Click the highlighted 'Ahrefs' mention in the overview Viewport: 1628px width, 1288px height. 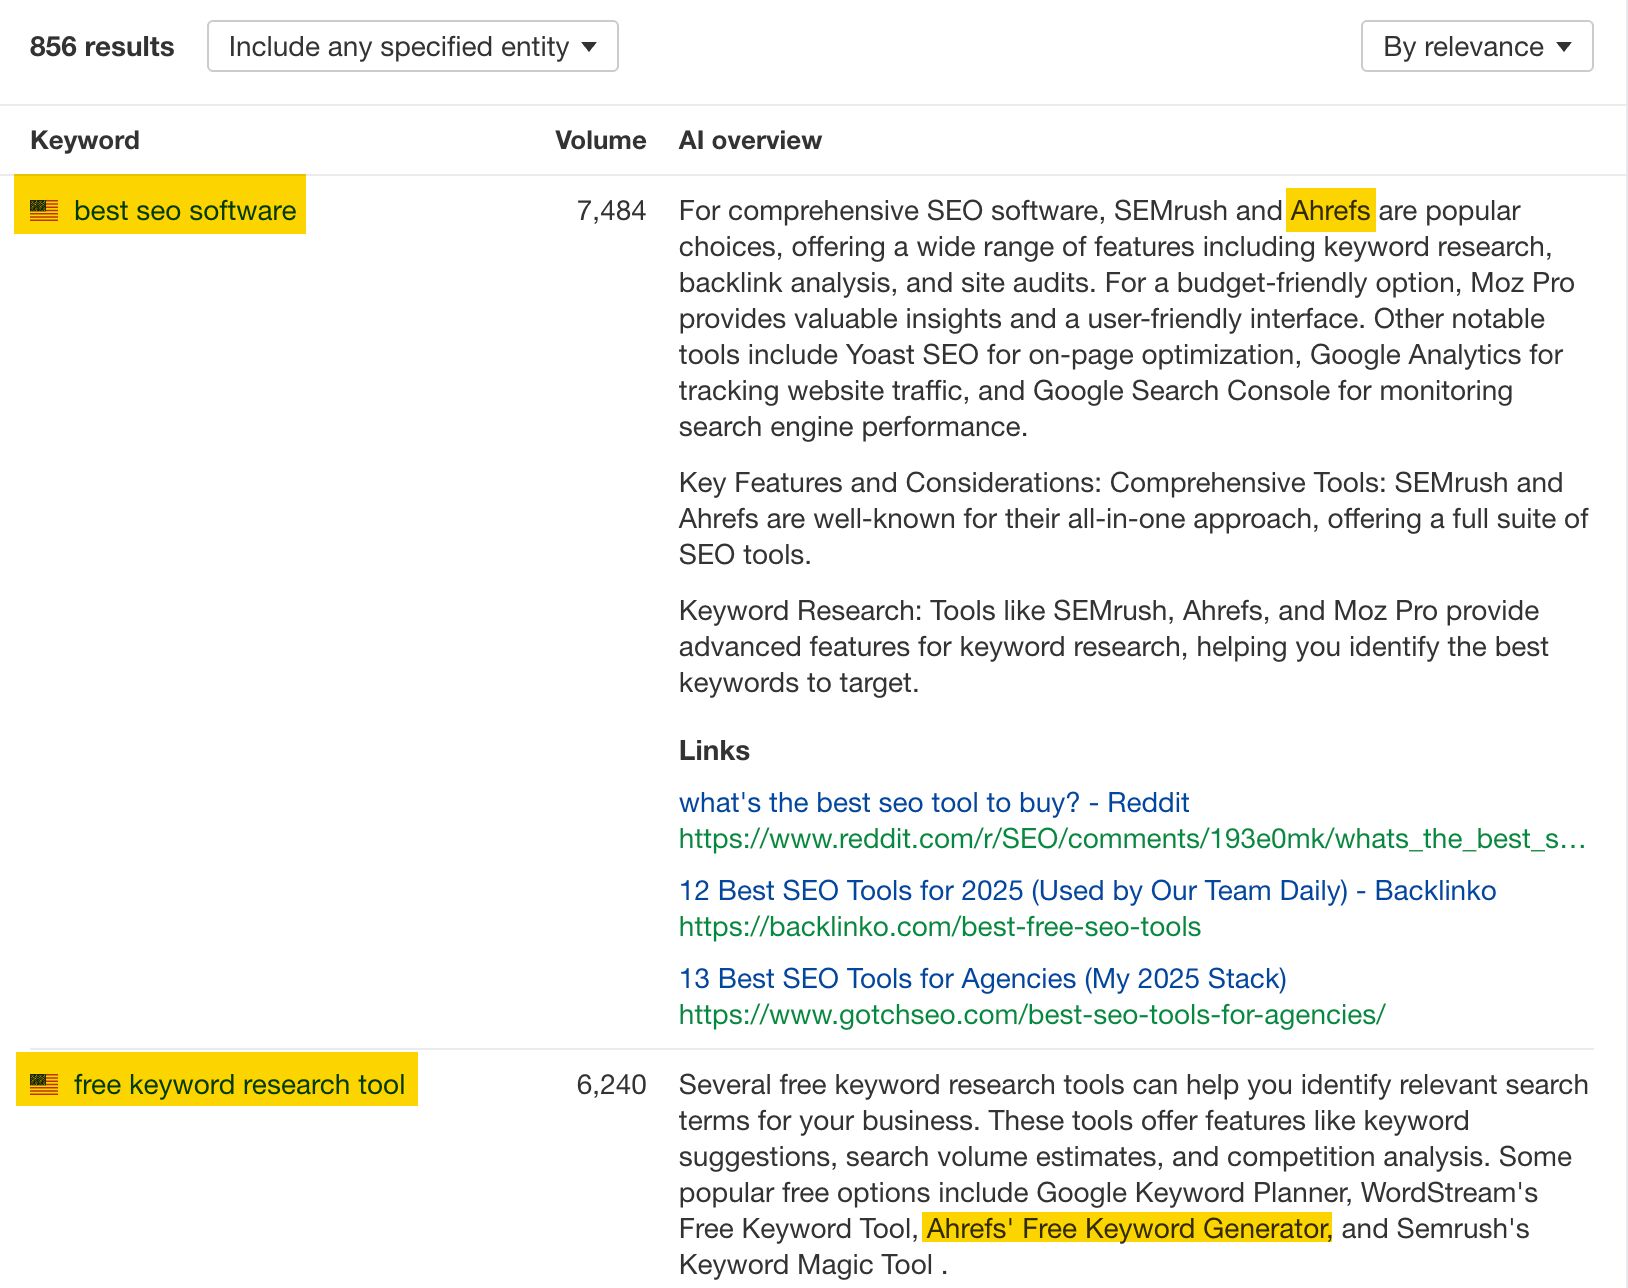1331,210
